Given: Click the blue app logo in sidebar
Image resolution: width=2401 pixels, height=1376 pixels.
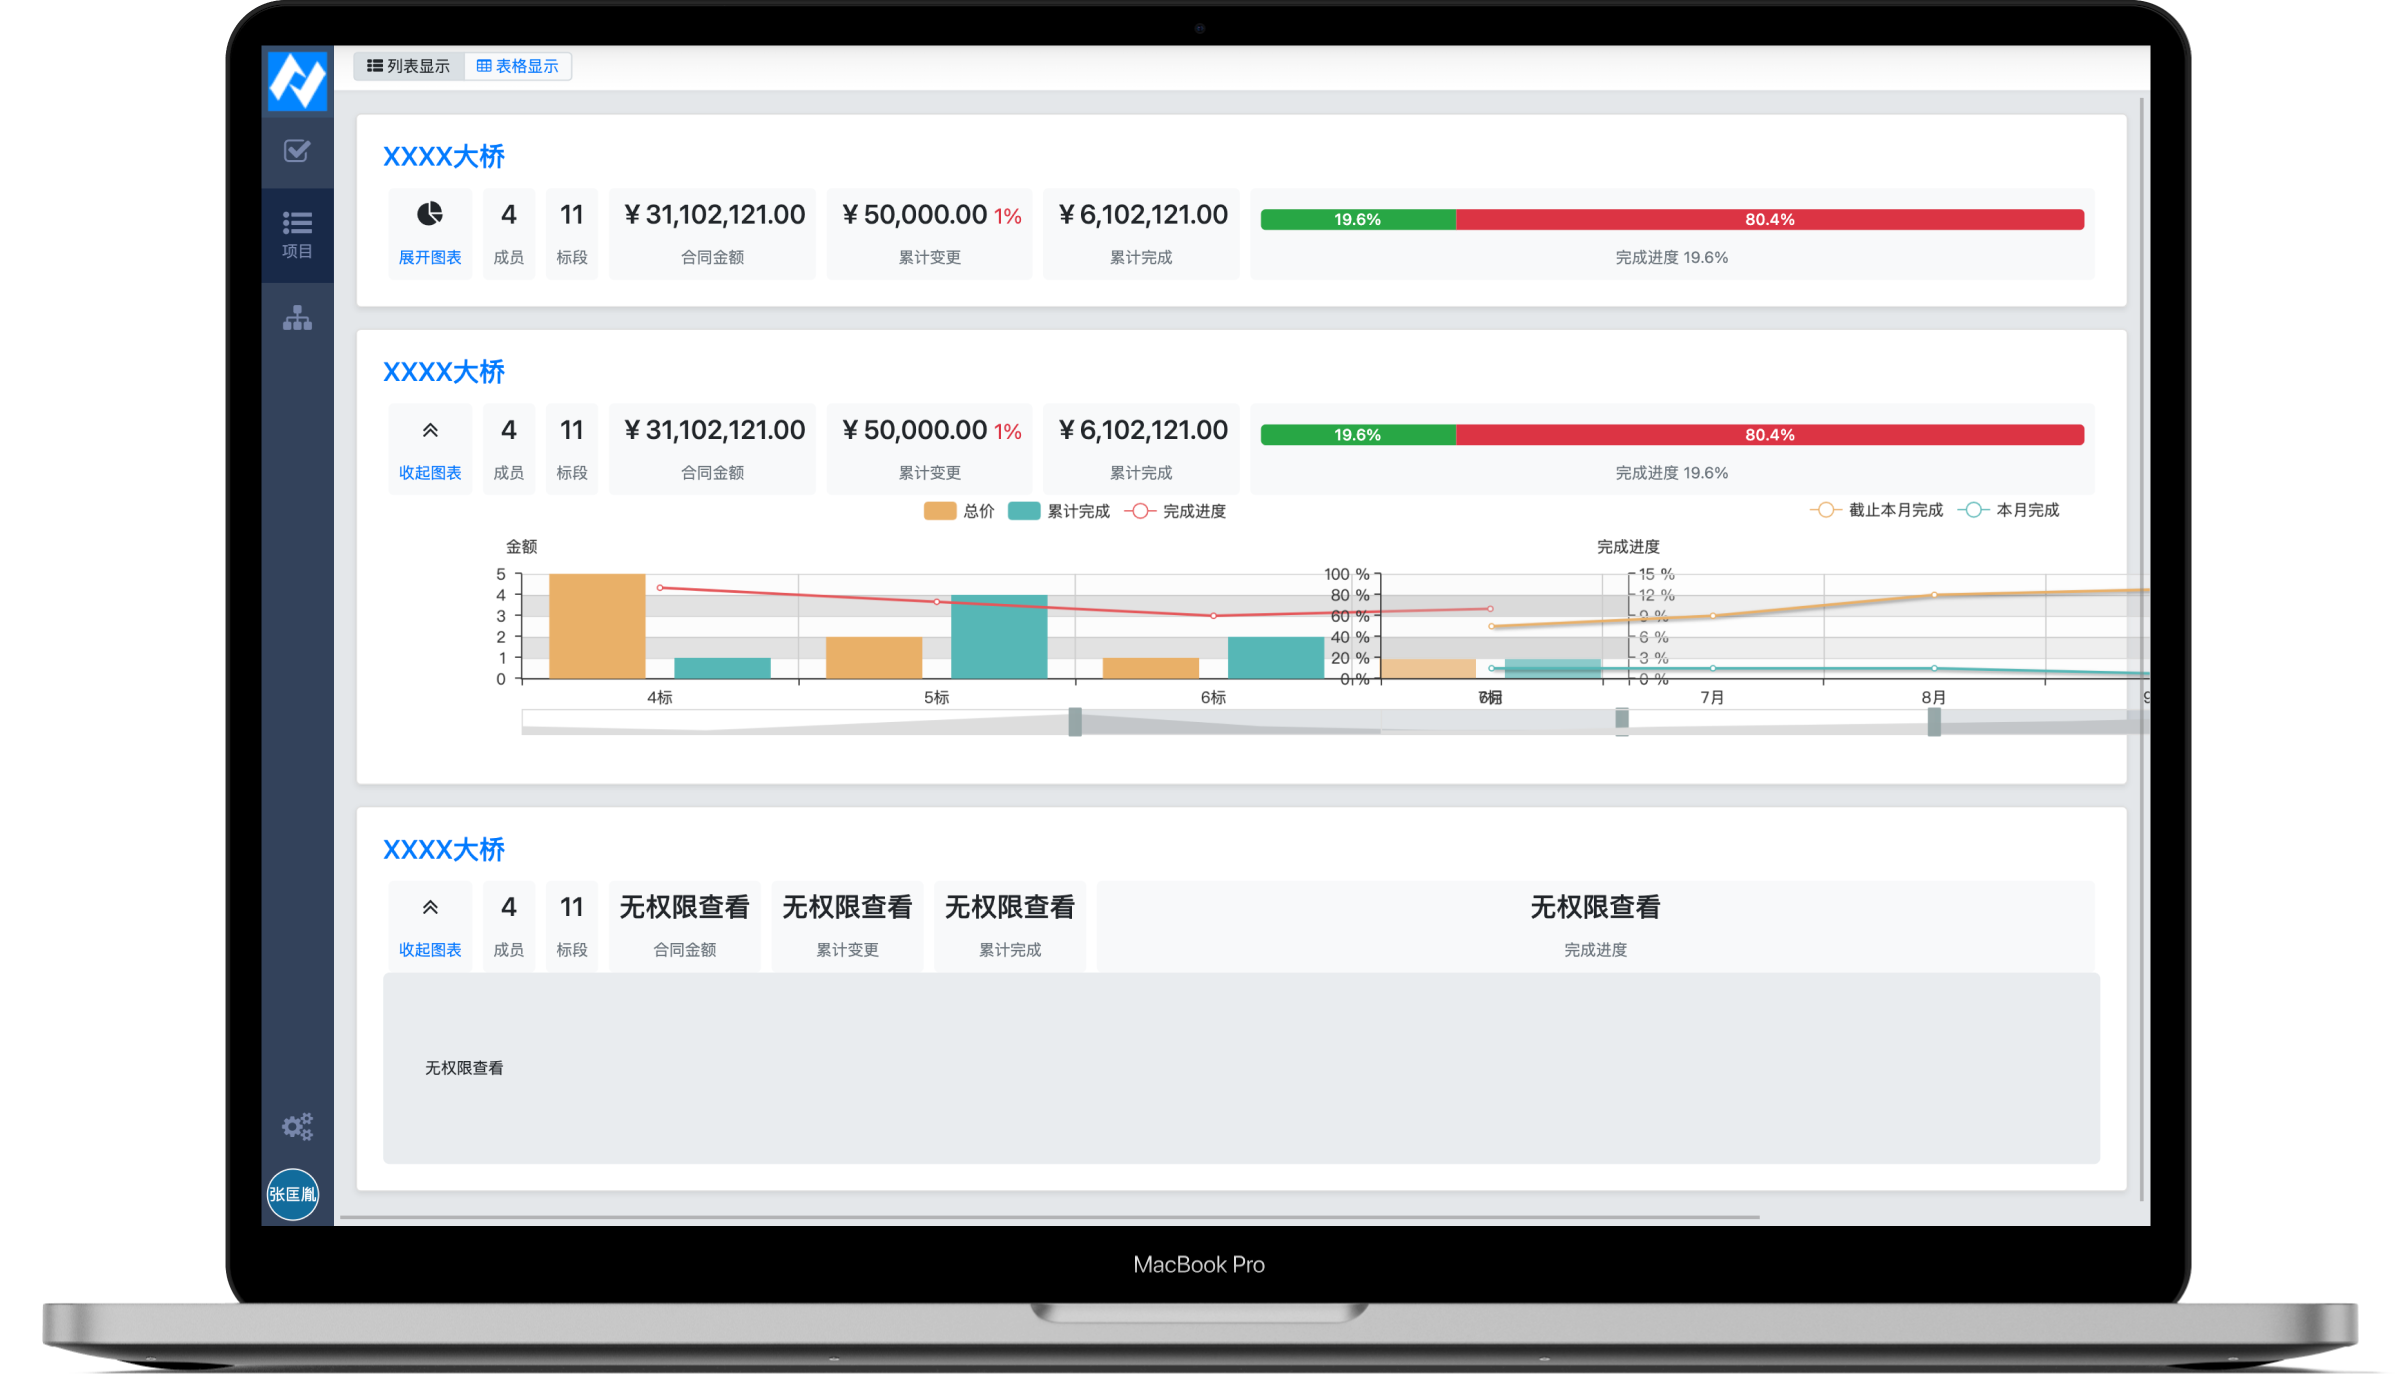Looking at the screenshot, I should click(x=297, y=80).
